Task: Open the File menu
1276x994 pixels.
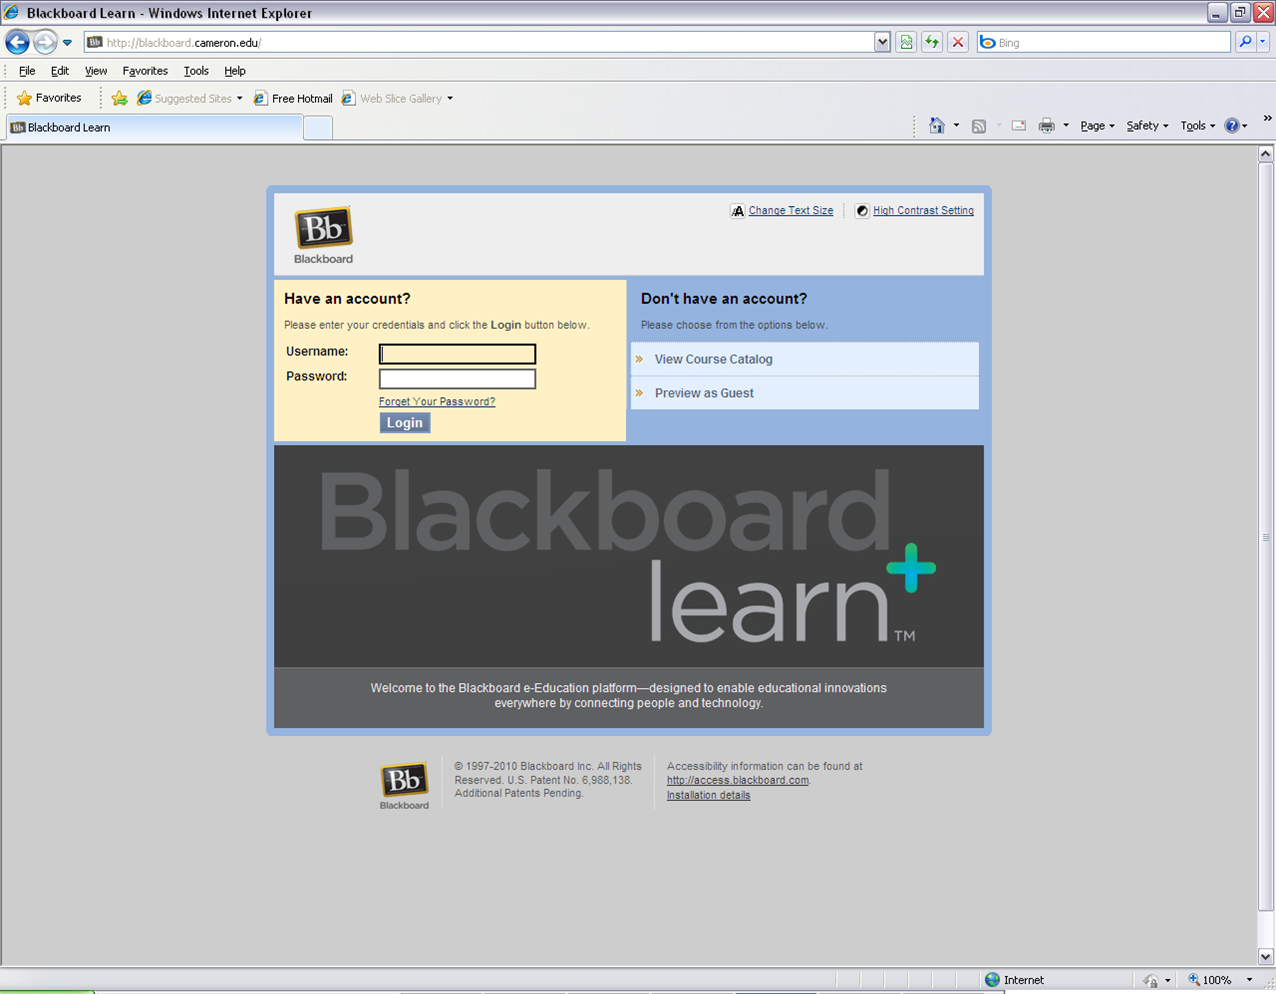Action: point(27,71)
